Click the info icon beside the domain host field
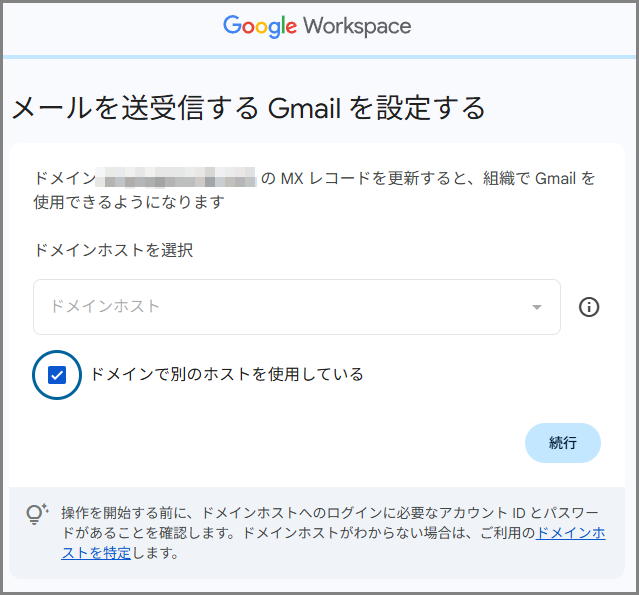 pos(589,307)
